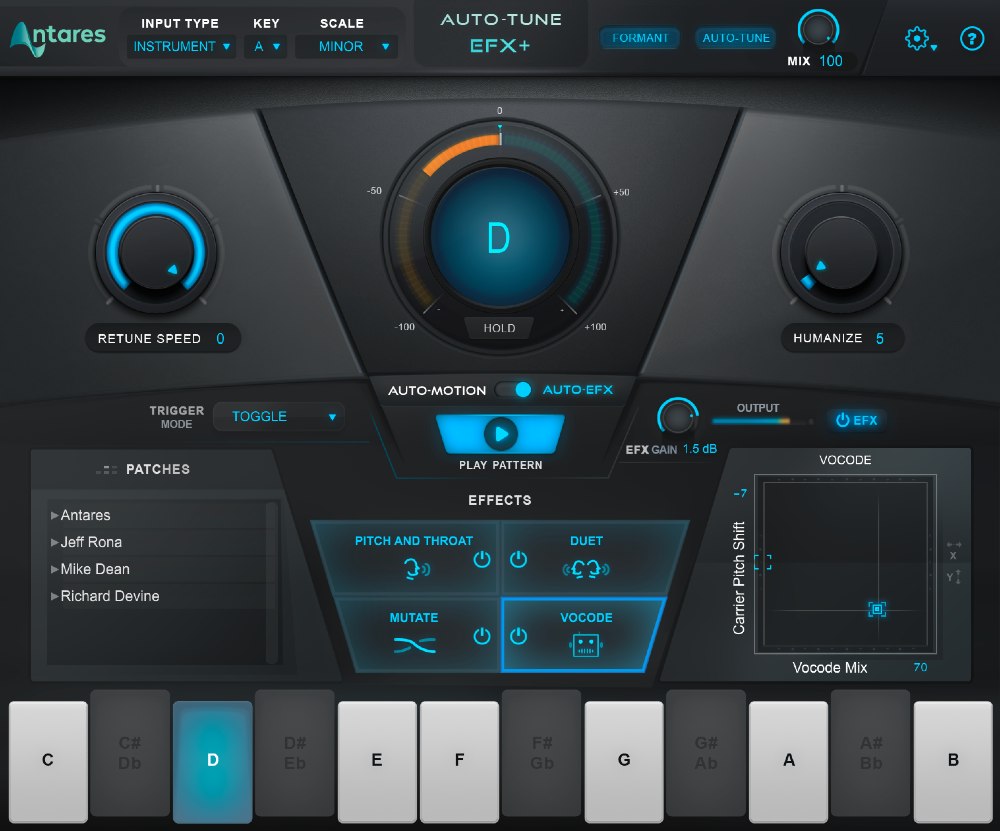Click the Hold button under pitch display
The image size is (1000, 831).
click(499, 328)
